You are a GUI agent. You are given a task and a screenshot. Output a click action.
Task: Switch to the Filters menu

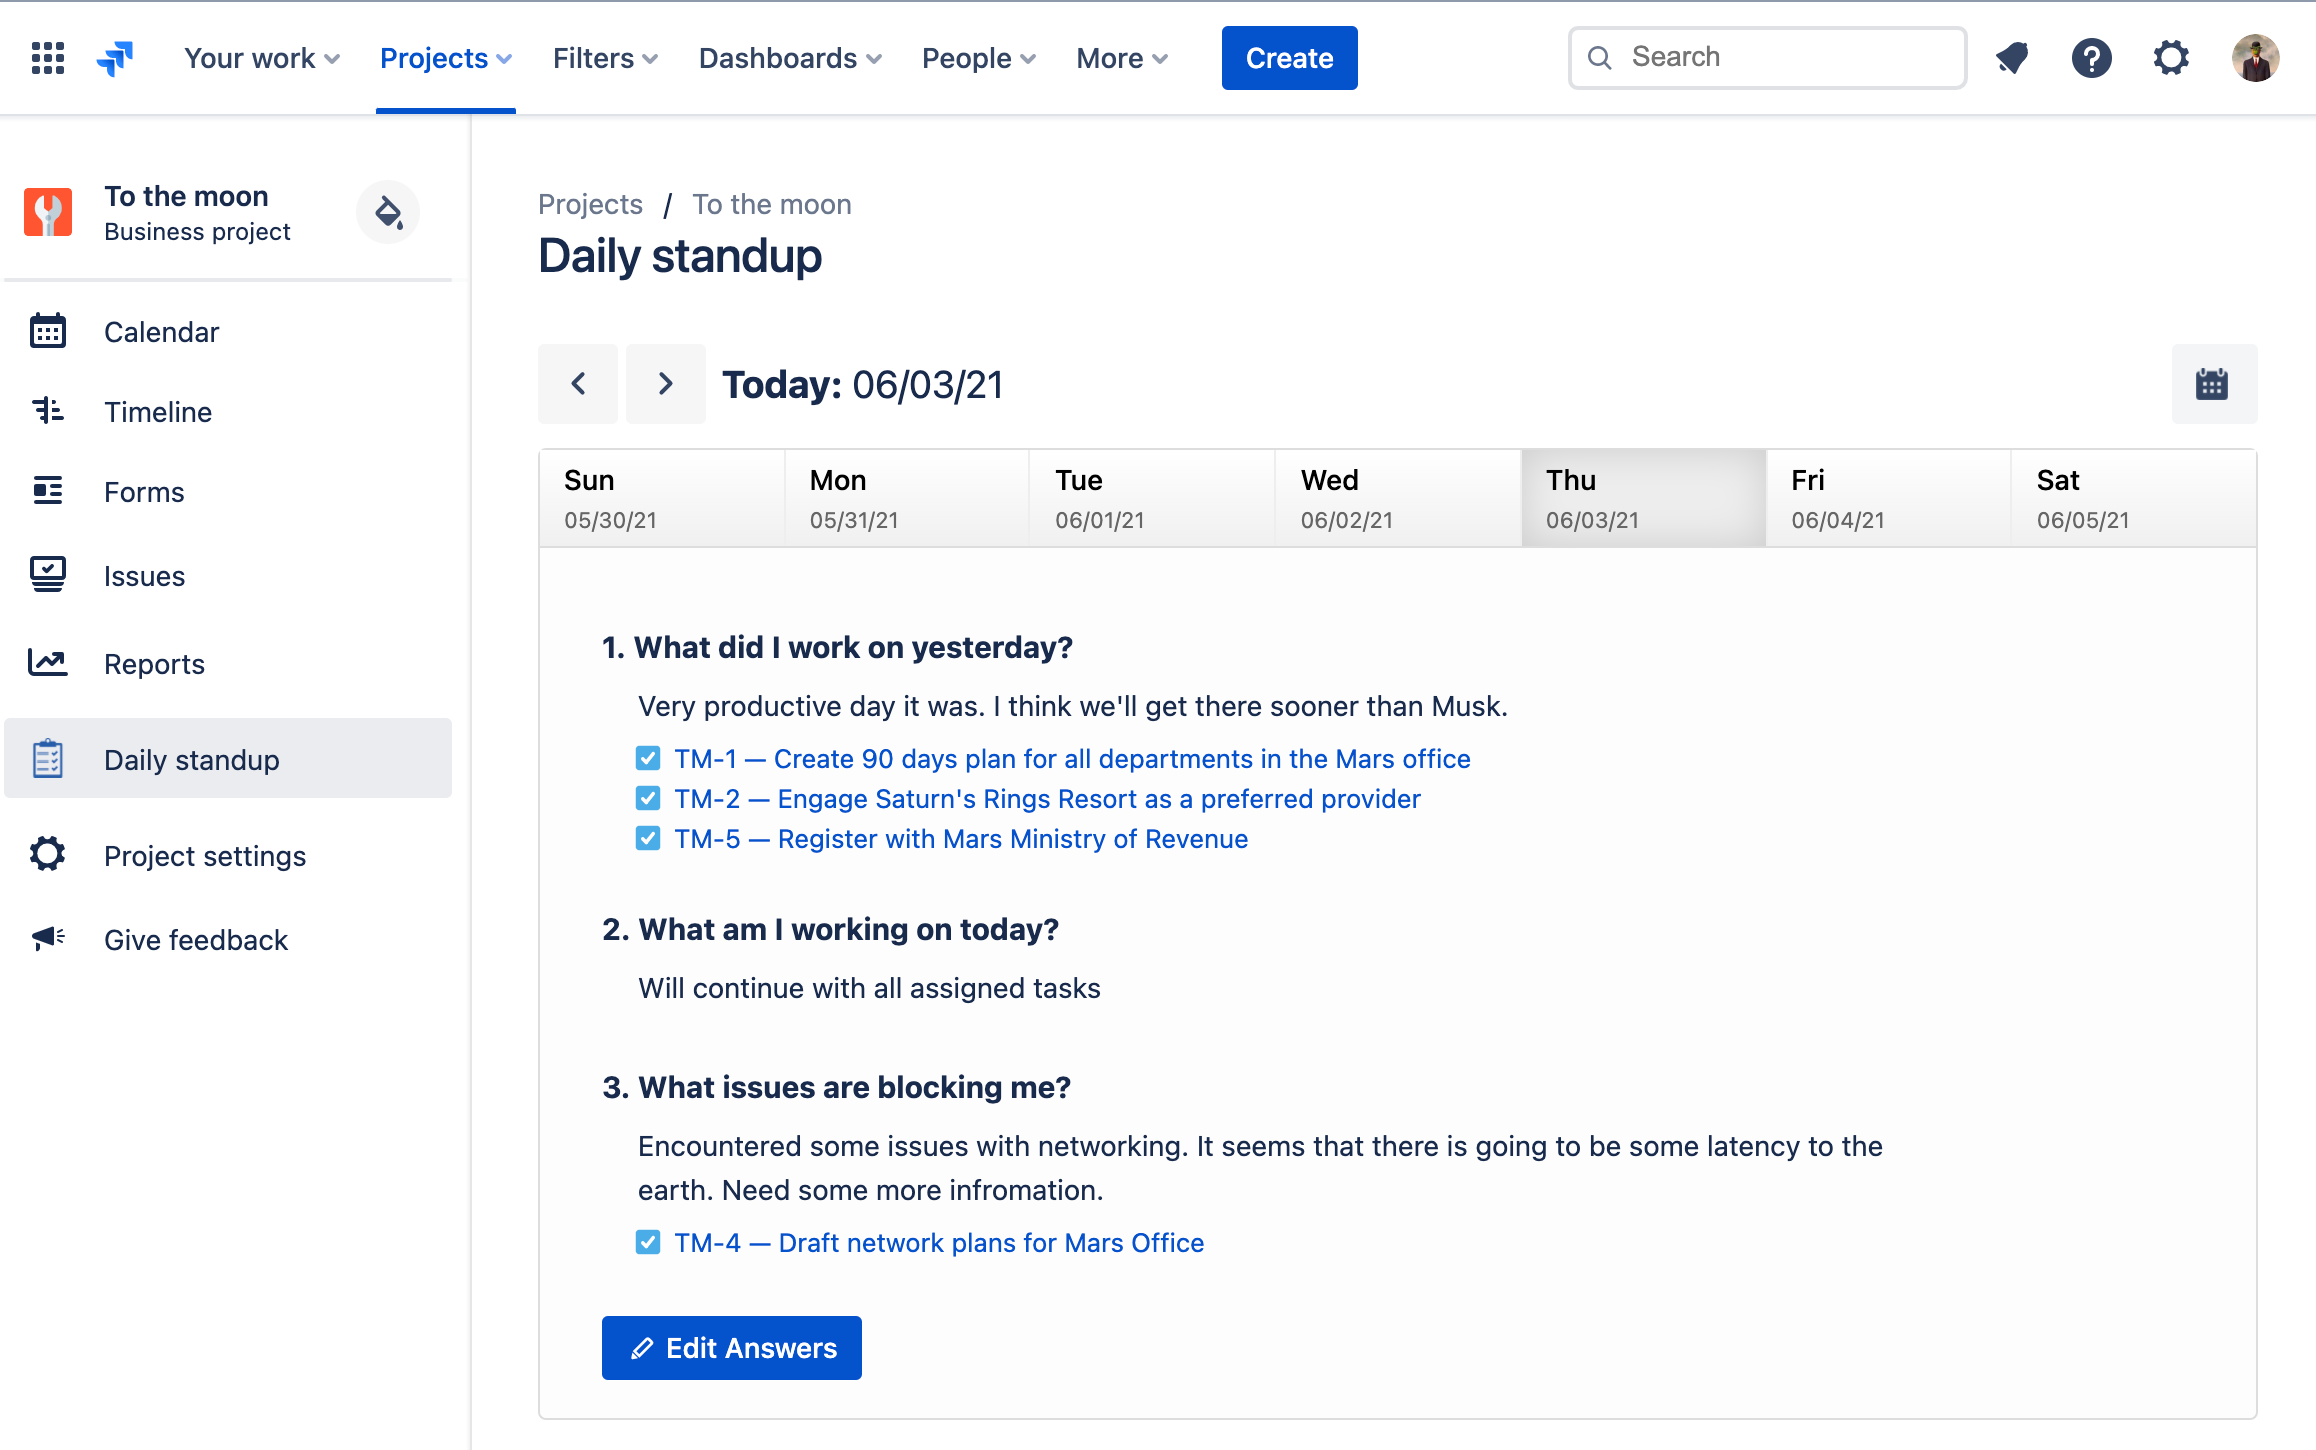click(603, 57)
